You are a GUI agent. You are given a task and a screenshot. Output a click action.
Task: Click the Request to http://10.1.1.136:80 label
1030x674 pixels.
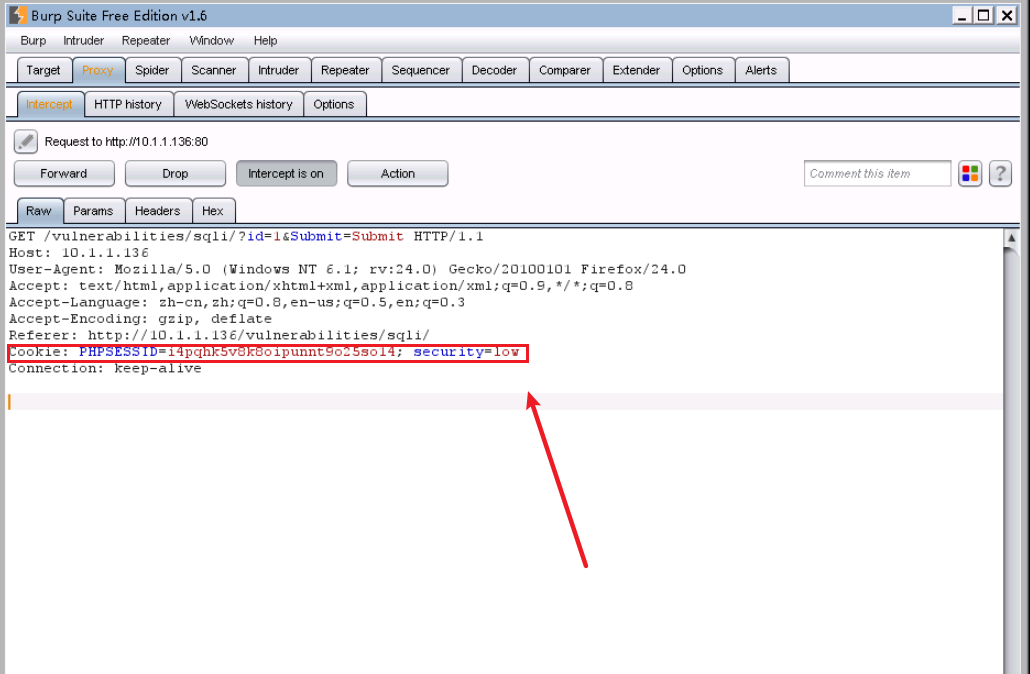tap(126, 142)
